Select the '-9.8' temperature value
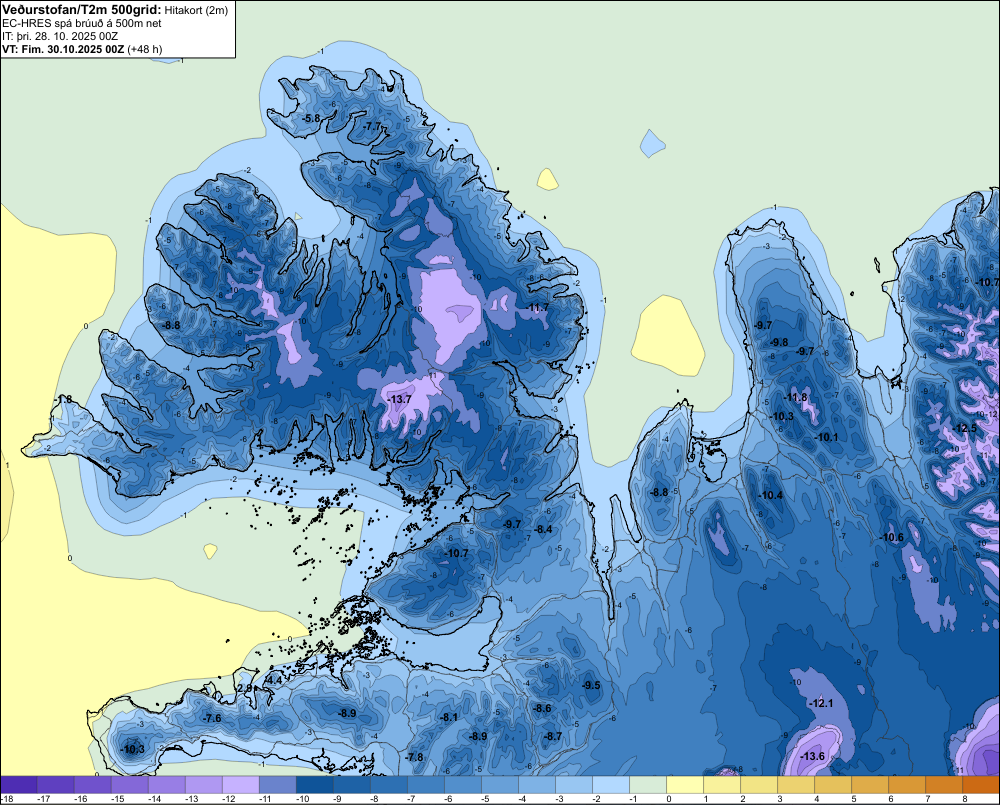1000x805 pixels. tap(779, 343)
